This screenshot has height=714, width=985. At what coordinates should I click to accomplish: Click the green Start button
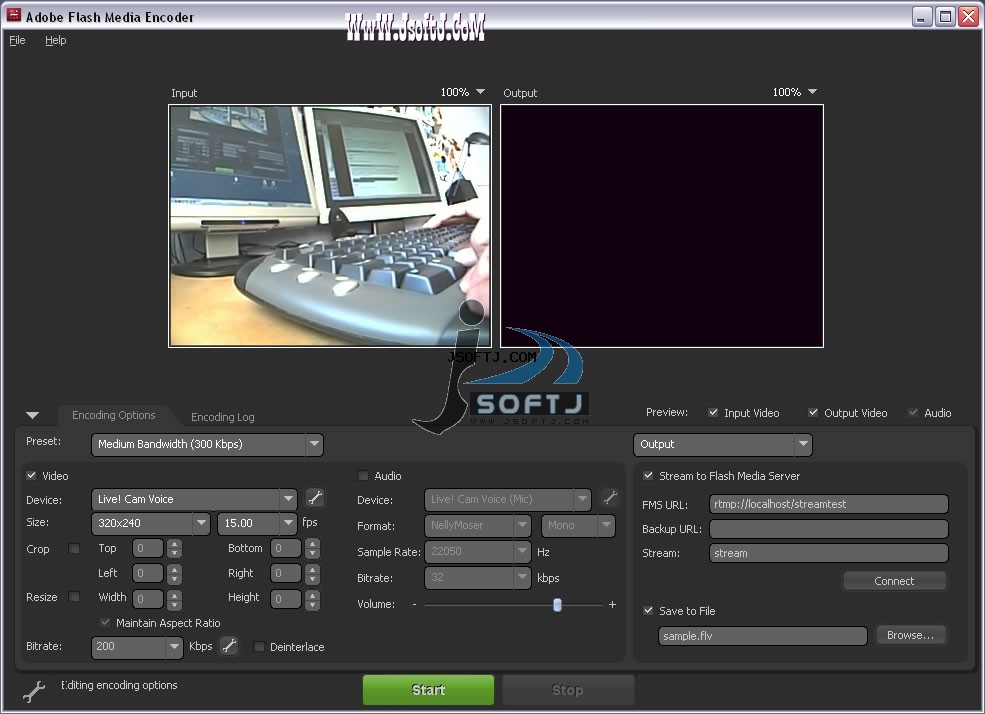(x=428, y=690)
